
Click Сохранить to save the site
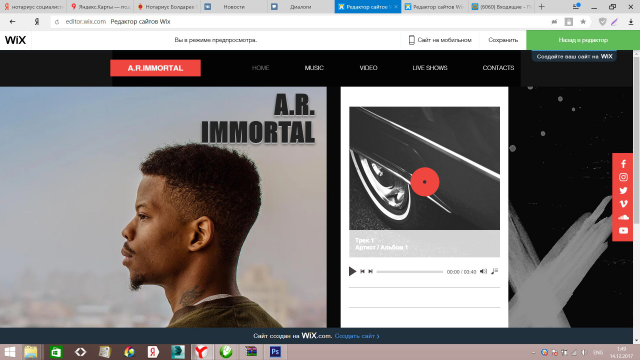[x=503, y=40]
